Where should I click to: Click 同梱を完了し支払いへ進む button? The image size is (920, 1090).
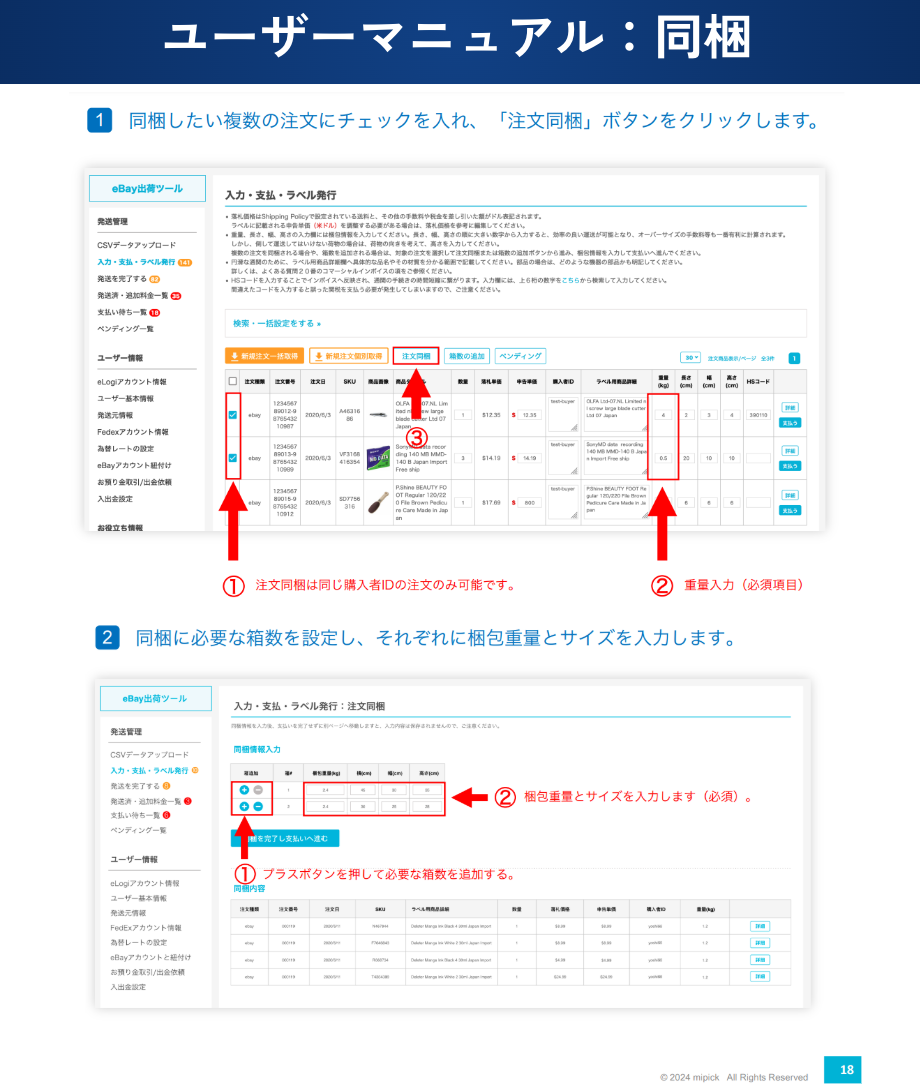pos(285,838)
